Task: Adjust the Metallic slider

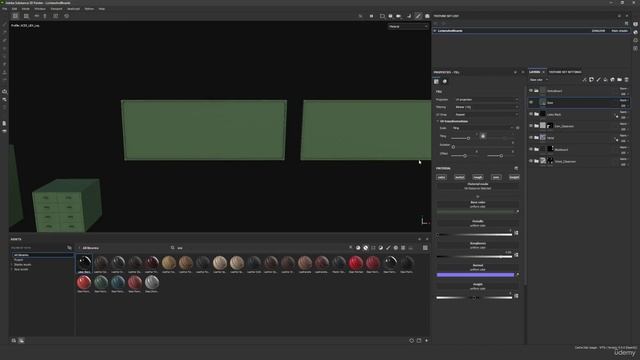Action: [x=474, y=235]
